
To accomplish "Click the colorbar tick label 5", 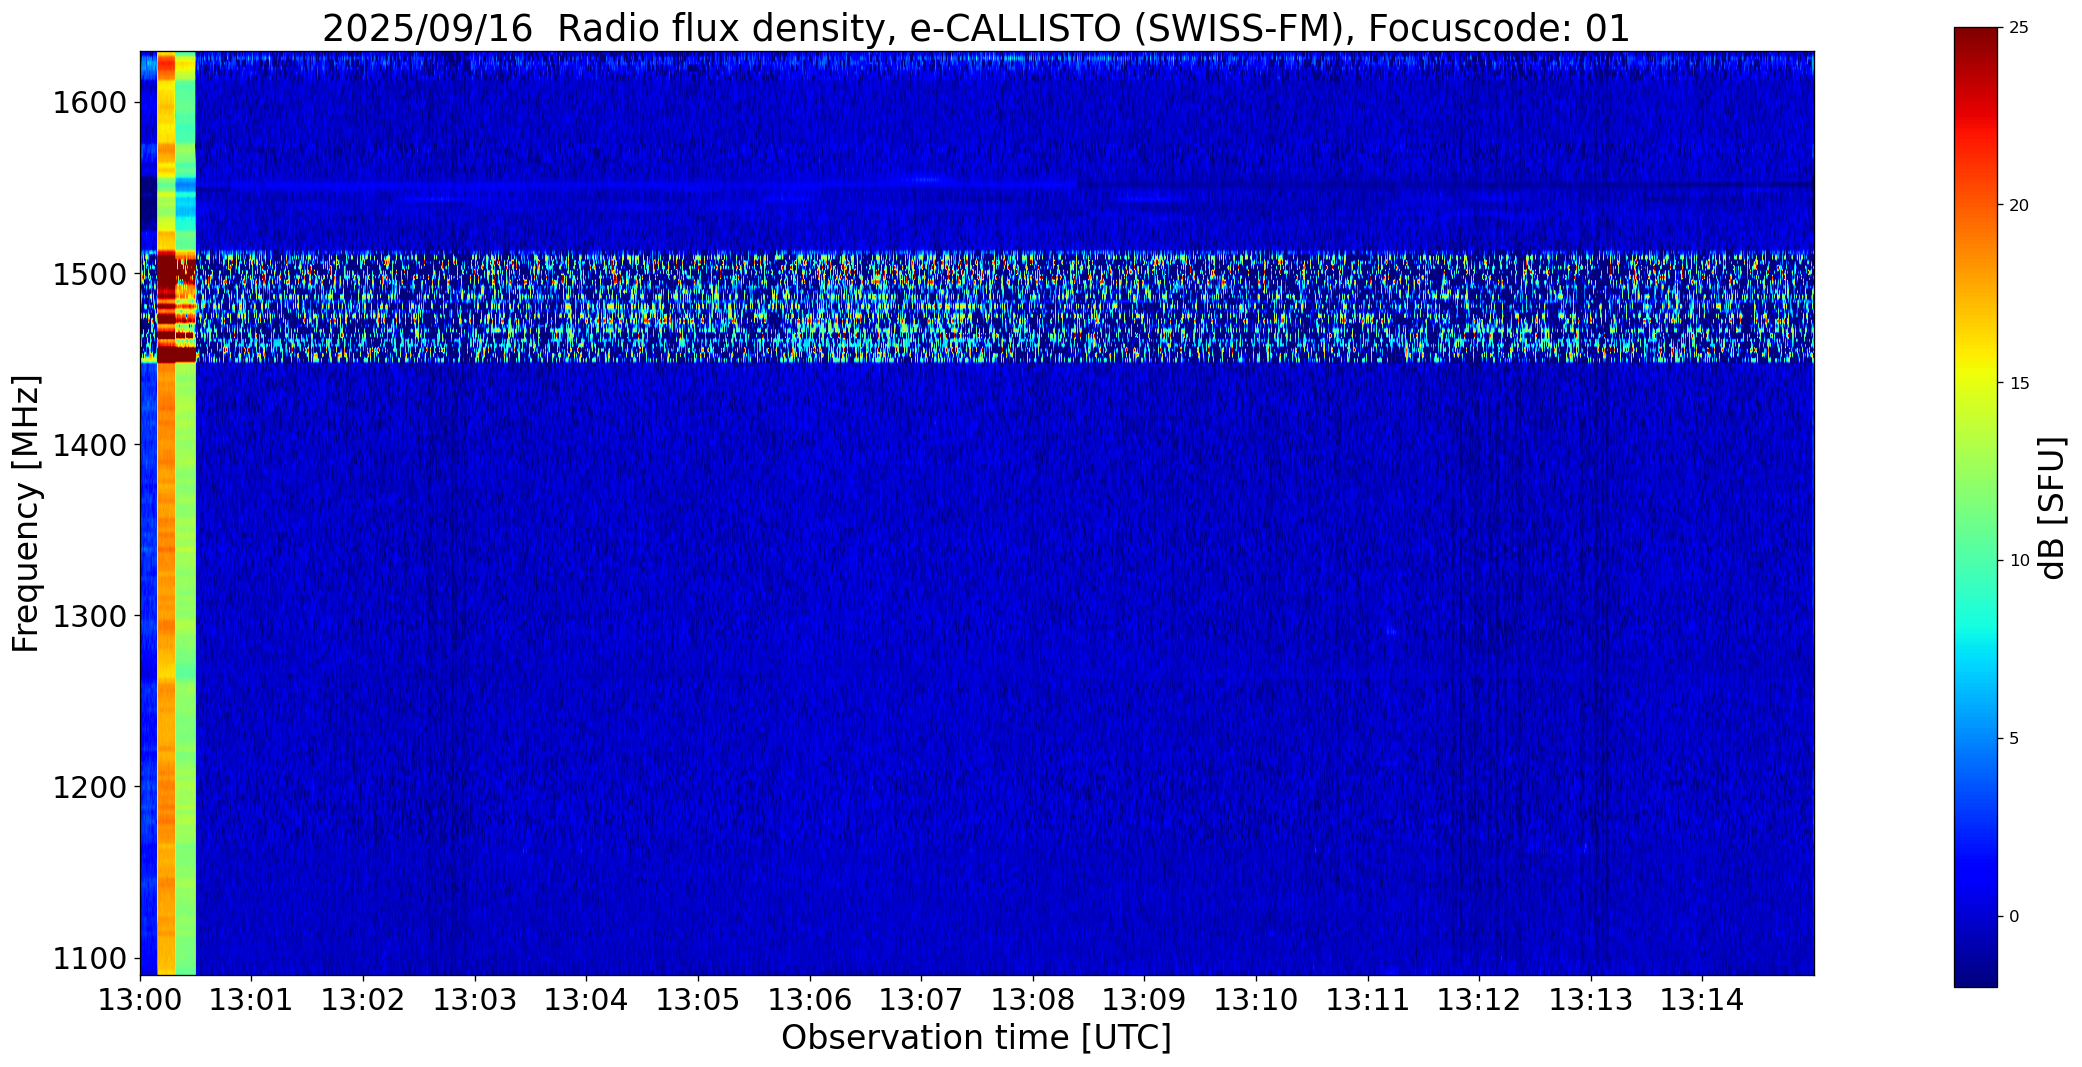I will [x=2014, y=739].
